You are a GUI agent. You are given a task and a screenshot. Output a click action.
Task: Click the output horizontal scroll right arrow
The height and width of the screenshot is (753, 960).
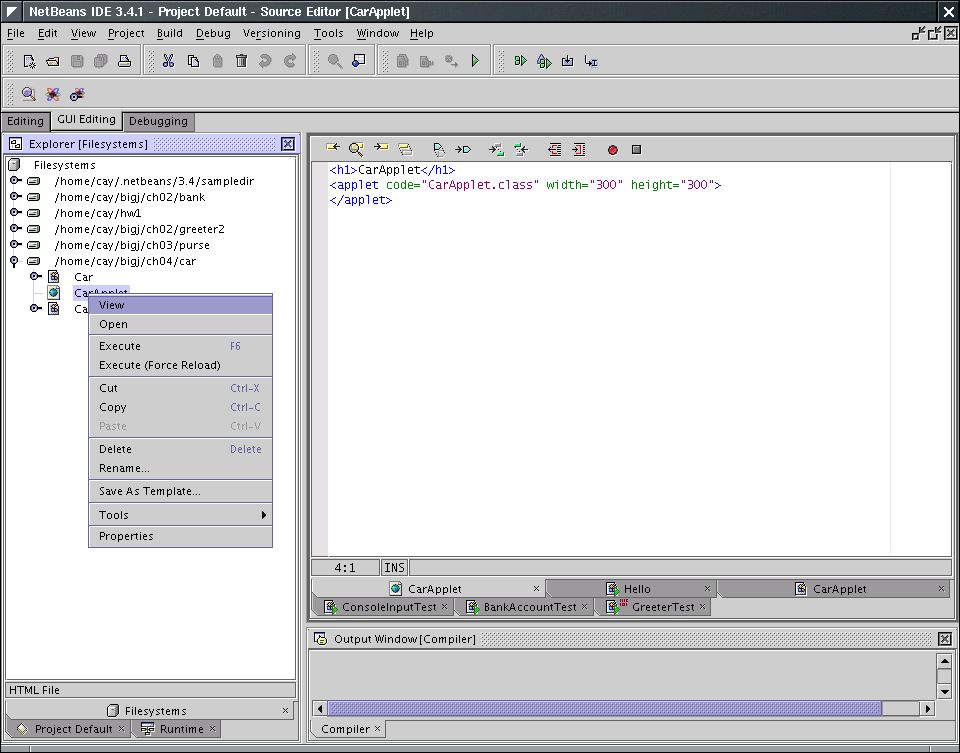pos(928,708)
